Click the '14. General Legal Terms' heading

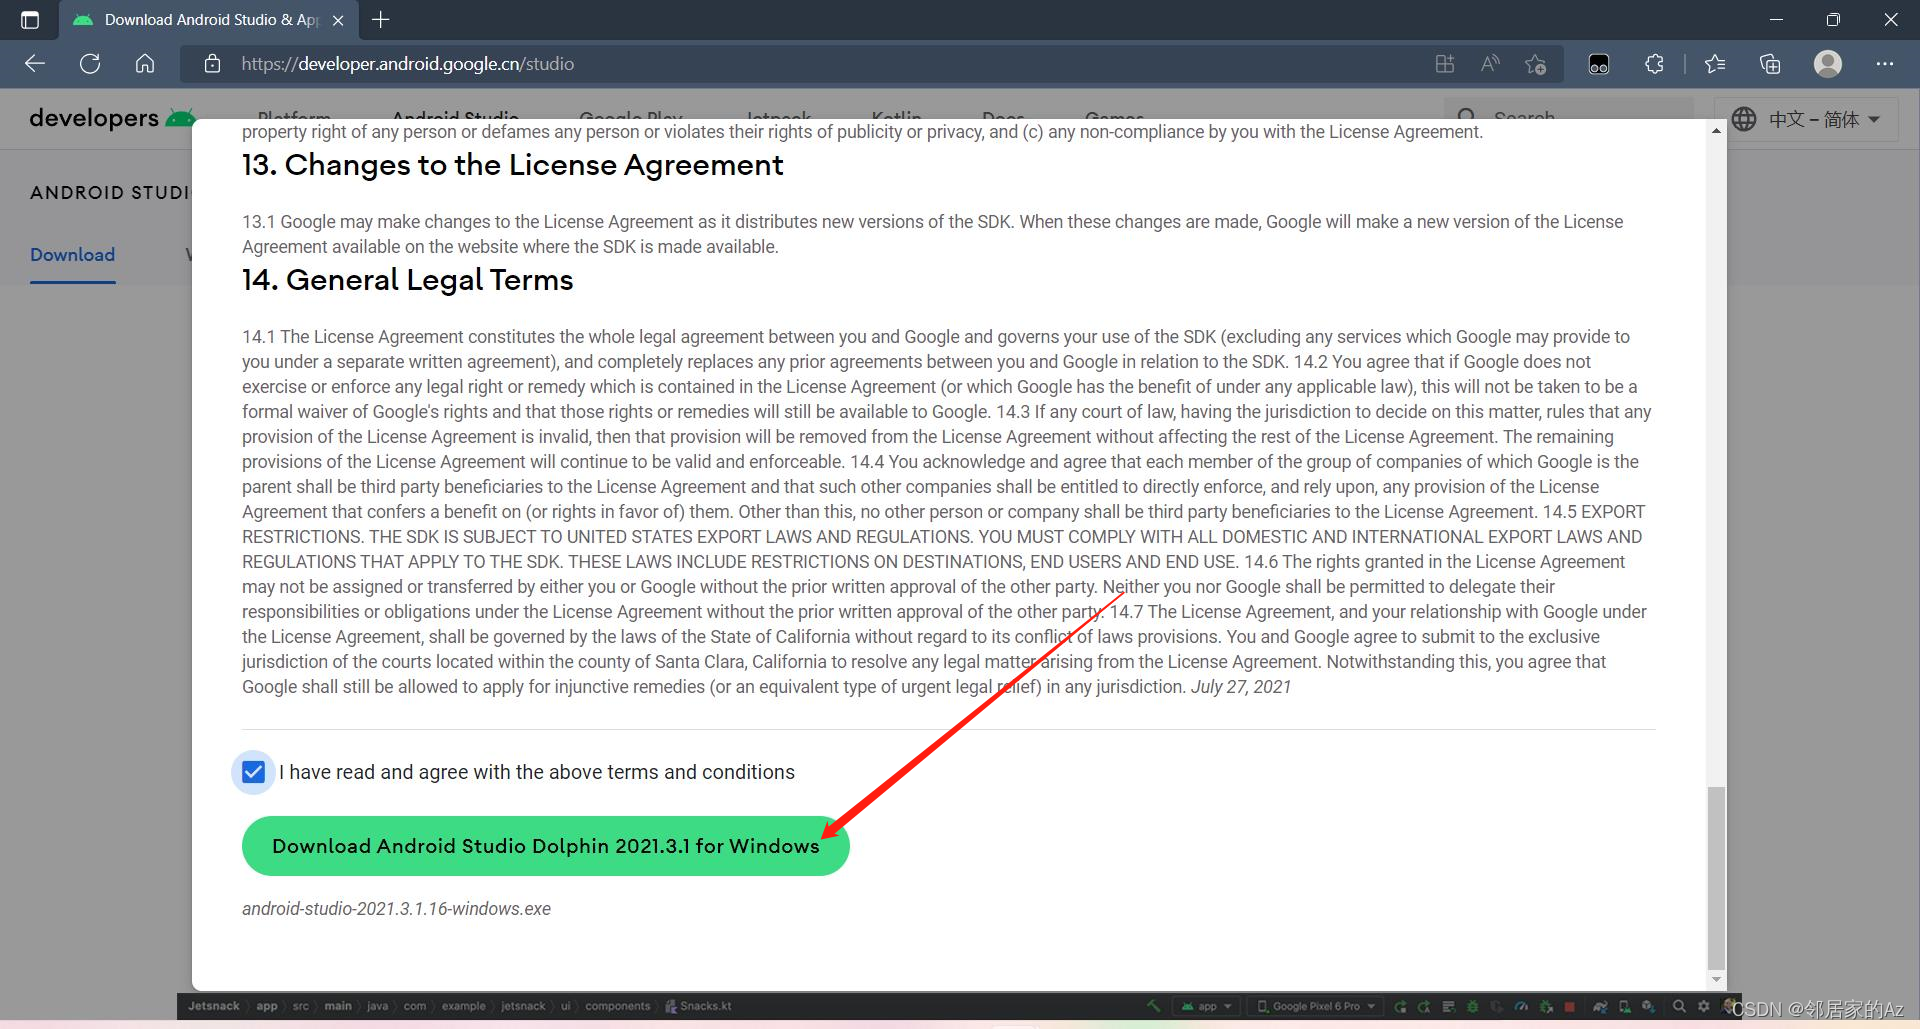pyautogui.click(x=407, y=280)
